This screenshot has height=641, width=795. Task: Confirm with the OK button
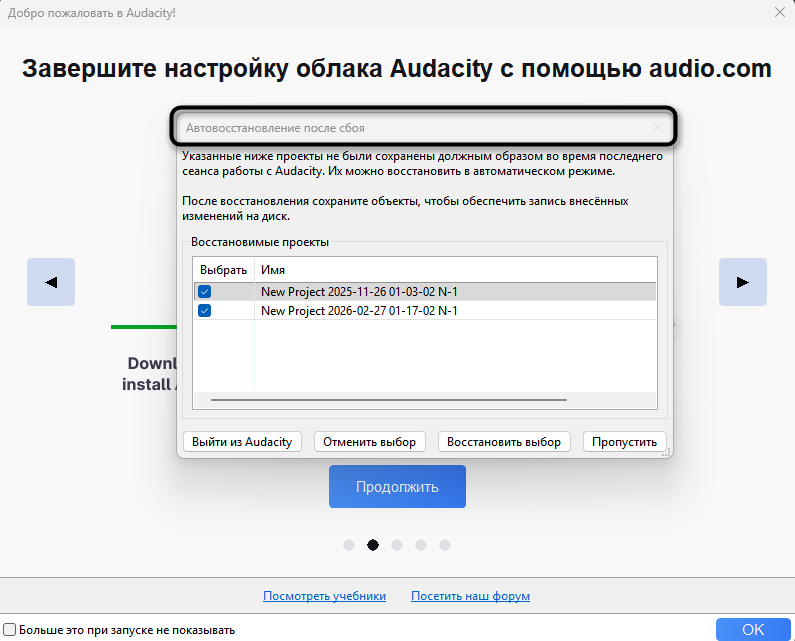tap(753, 629)
